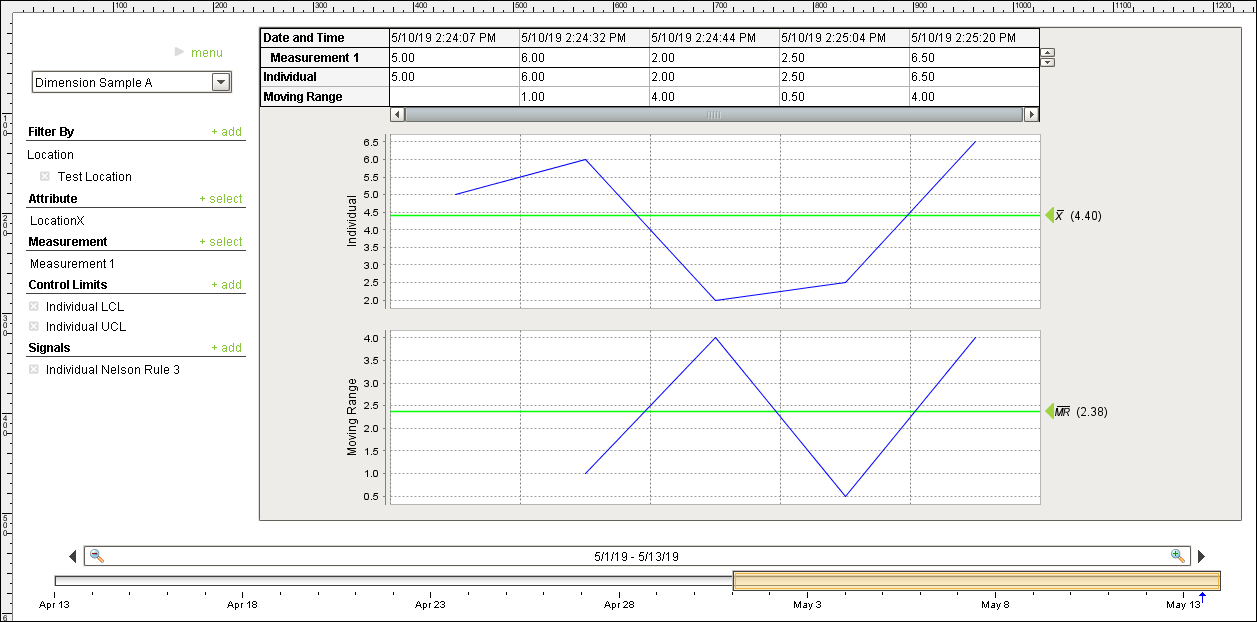Go to next date range arrow
This screenshot has width=1257, height=622.
pyautogui.click(x=1202, y=557)
